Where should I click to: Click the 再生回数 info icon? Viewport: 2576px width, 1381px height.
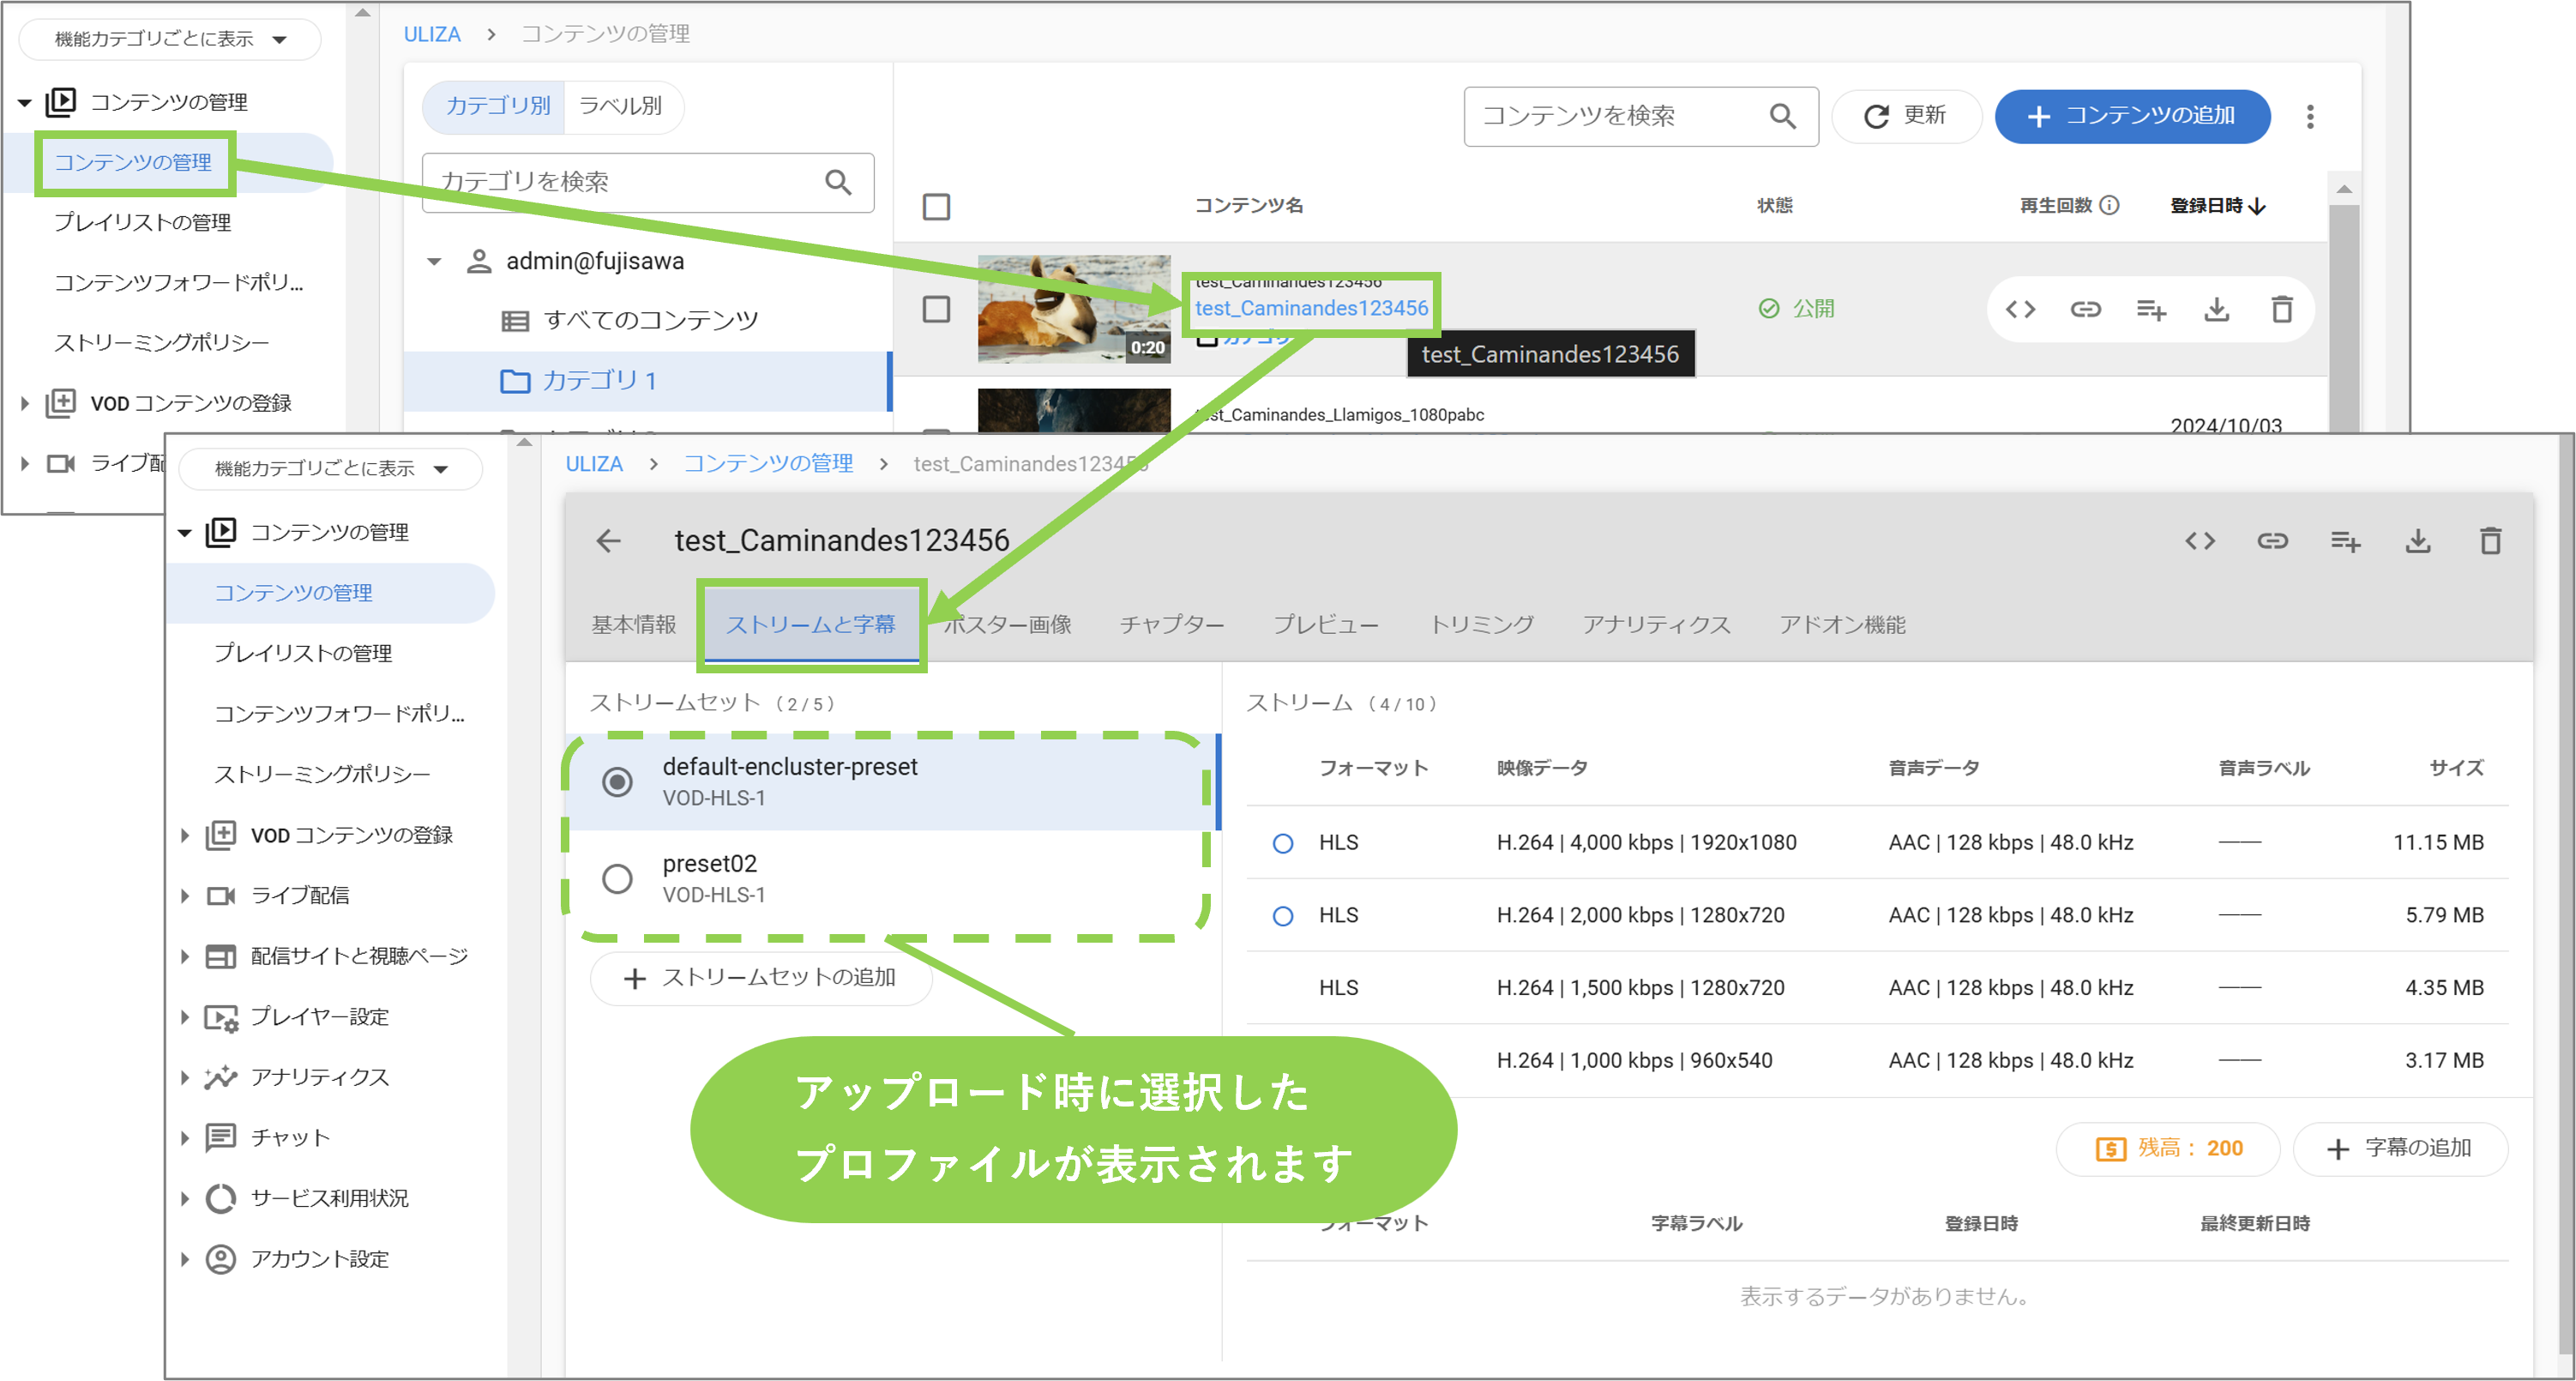2109,205
